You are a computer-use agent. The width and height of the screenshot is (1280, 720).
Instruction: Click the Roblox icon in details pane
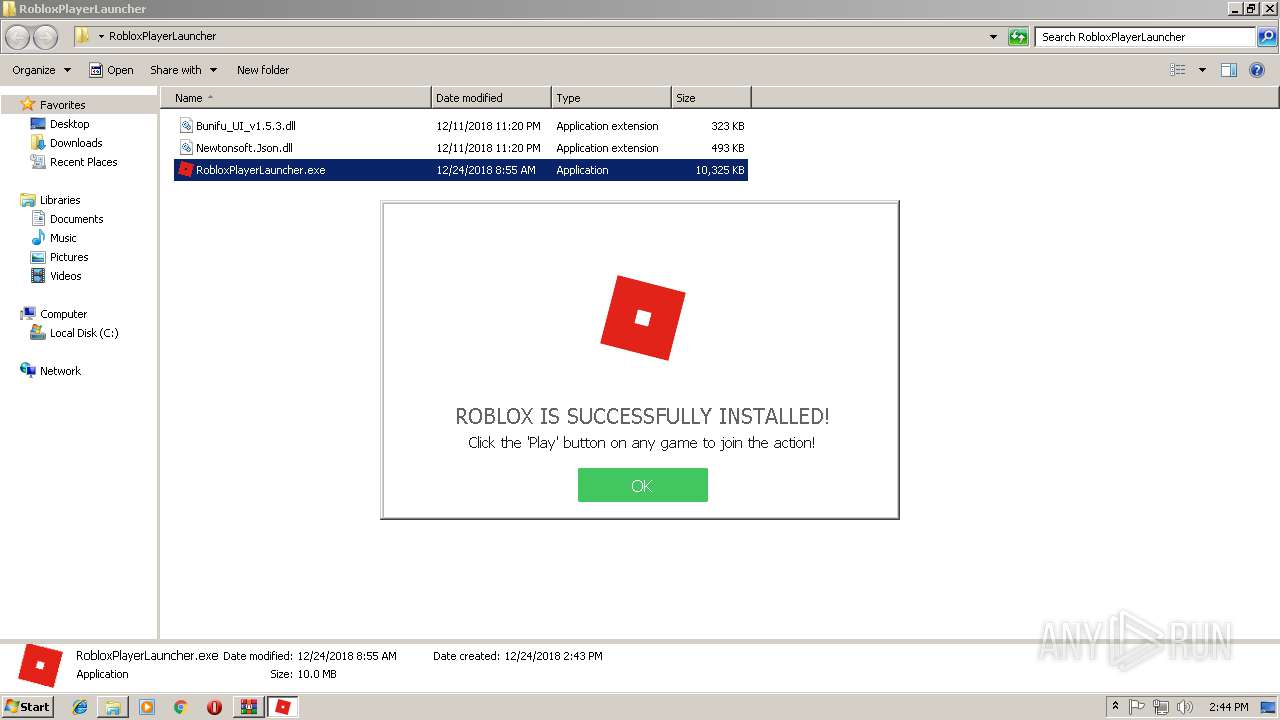[41, 665]
